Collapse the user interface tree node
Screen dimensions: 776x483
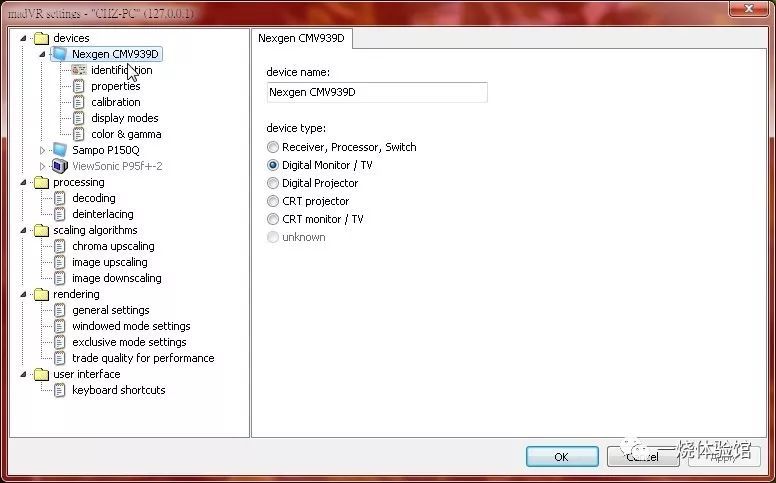click(x=23, y=374)
